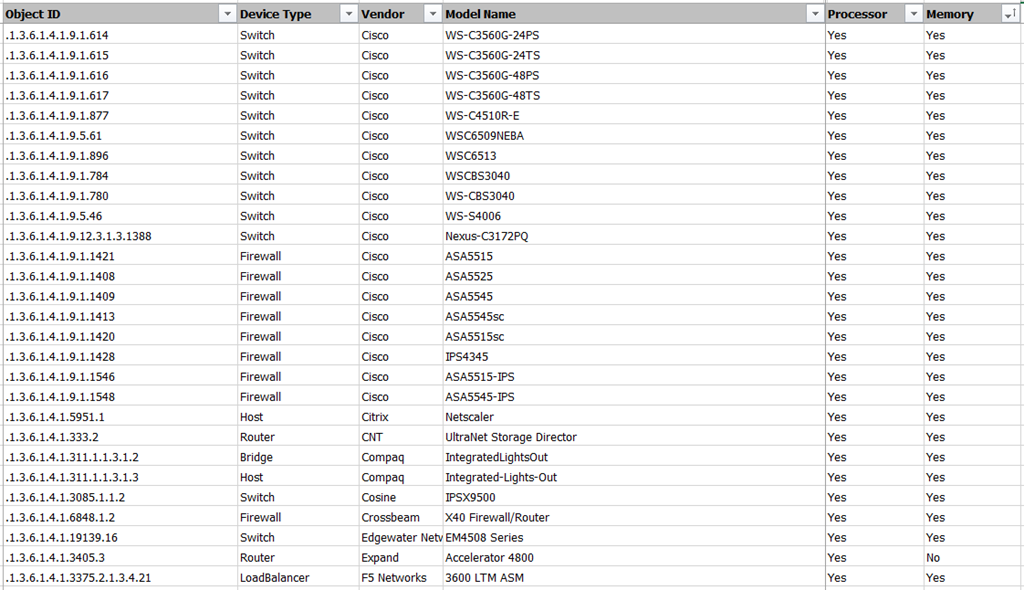Select the Citrix vendor cell
Image resolution: width=1024 pixels, height=590 pixels.
(375, 417)
